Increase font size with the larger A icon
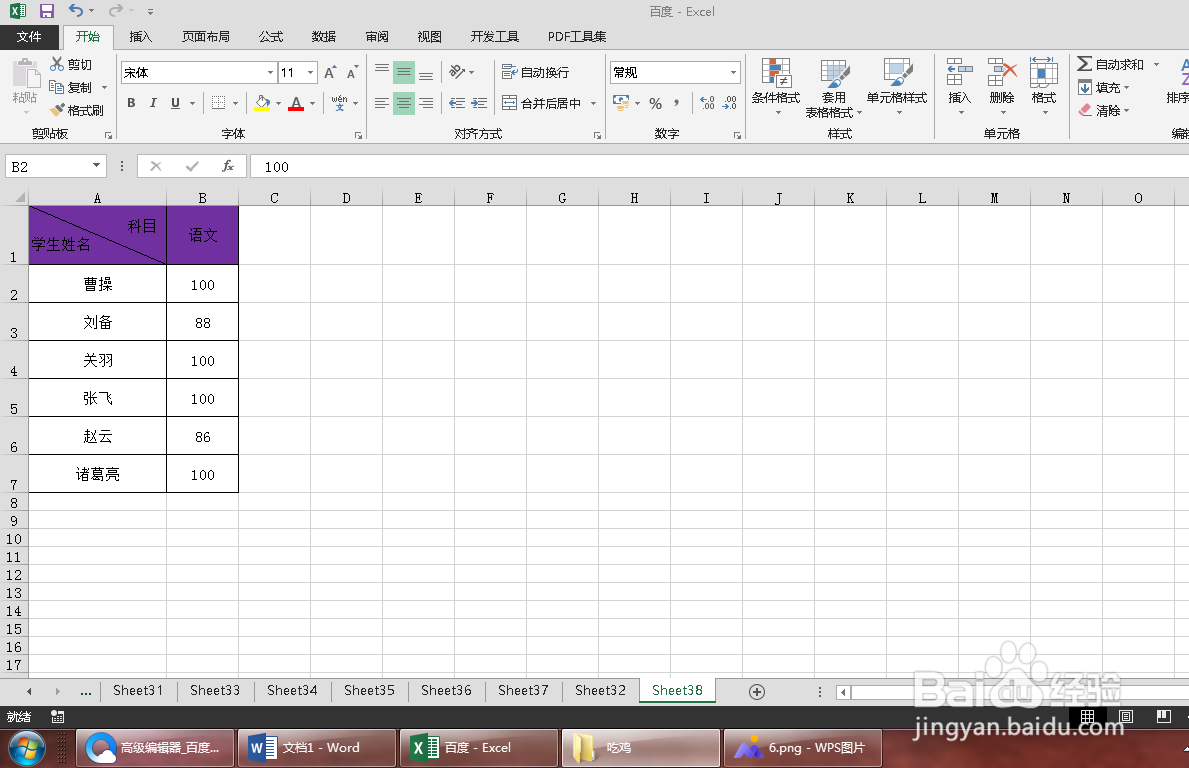 click(330, 73)
